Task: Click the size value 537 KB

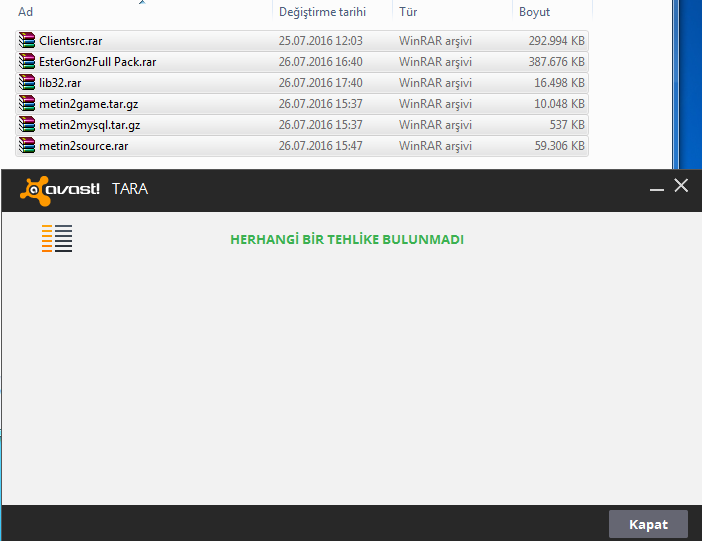Action: coord(567,125)
